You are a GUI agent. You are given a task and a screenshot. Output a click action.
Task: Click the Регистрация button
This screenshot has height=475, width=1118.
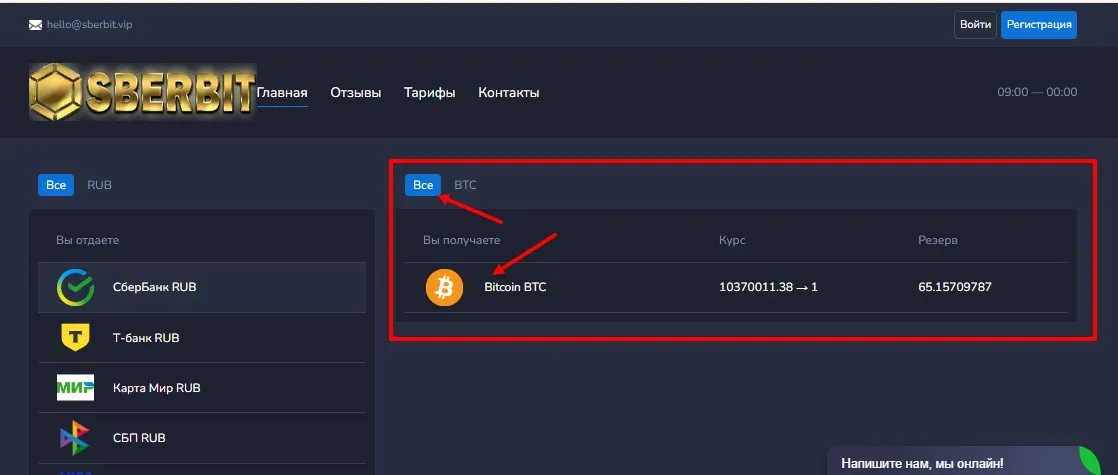(x=1039, y=25)
